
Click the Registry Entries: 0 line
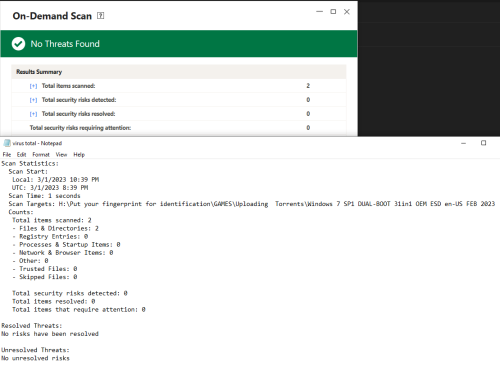(50, 236)
